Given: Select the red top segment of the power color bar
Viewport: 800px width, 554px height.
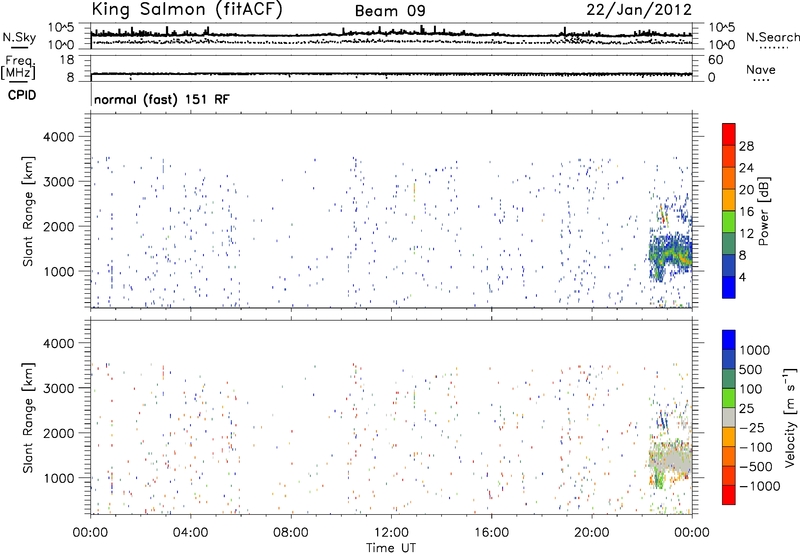Looking at the screenshot, I should point(729,134).
